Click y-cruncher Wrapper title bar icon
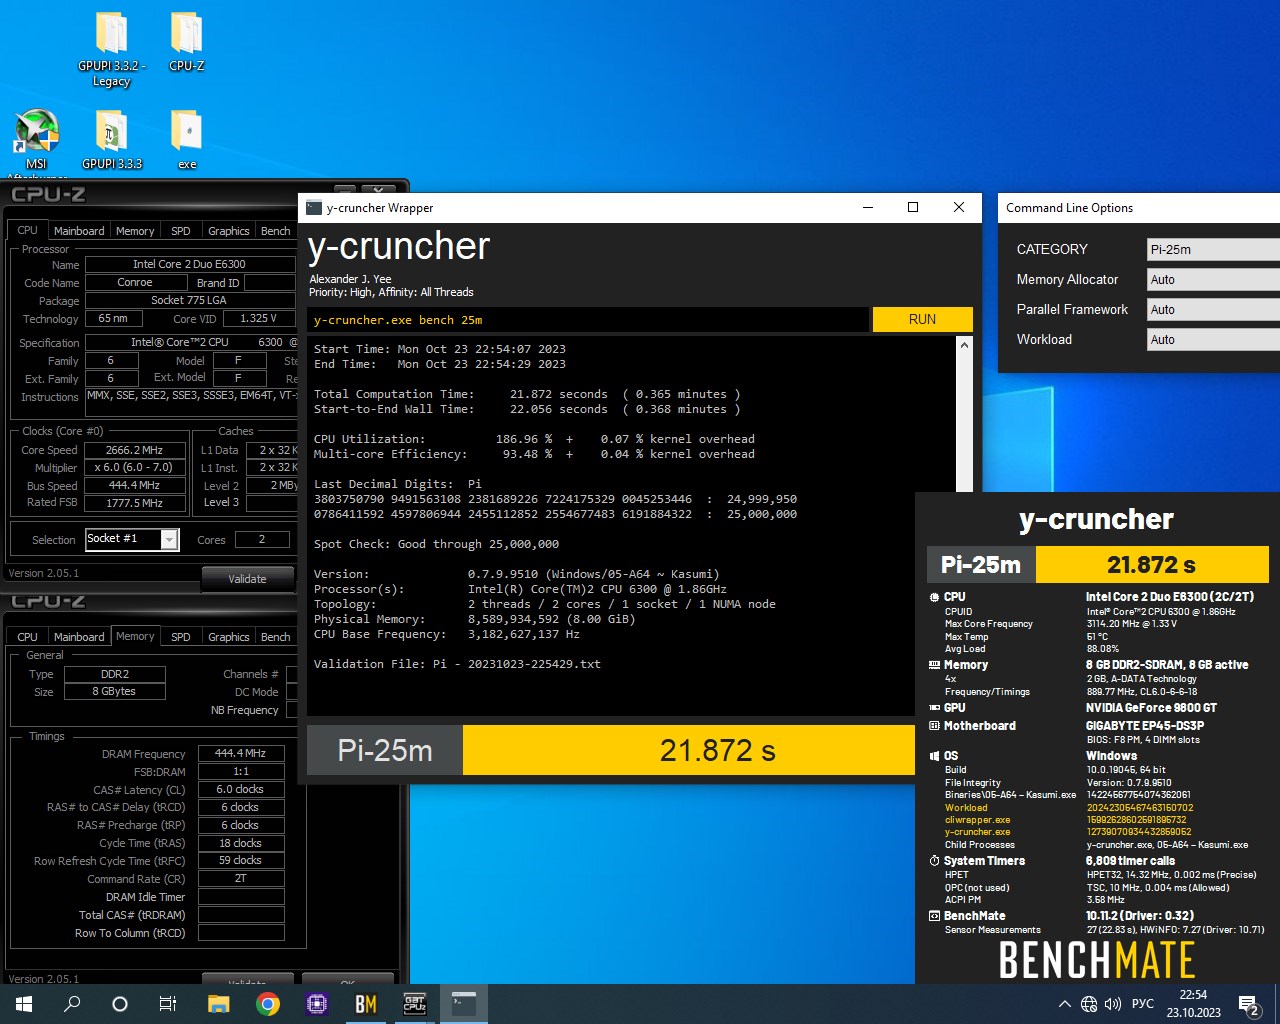 click(314, 208)
